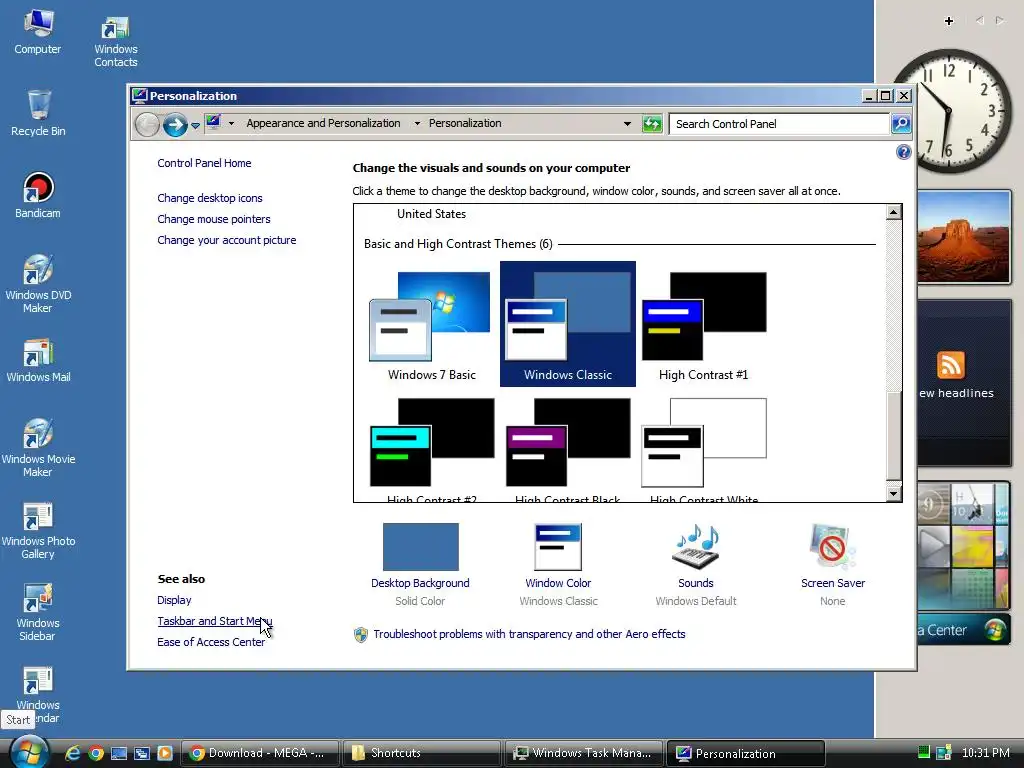Open Windows Photo Gallery shortcut
Screen dimensions: 1024x768
coord(38,530)
